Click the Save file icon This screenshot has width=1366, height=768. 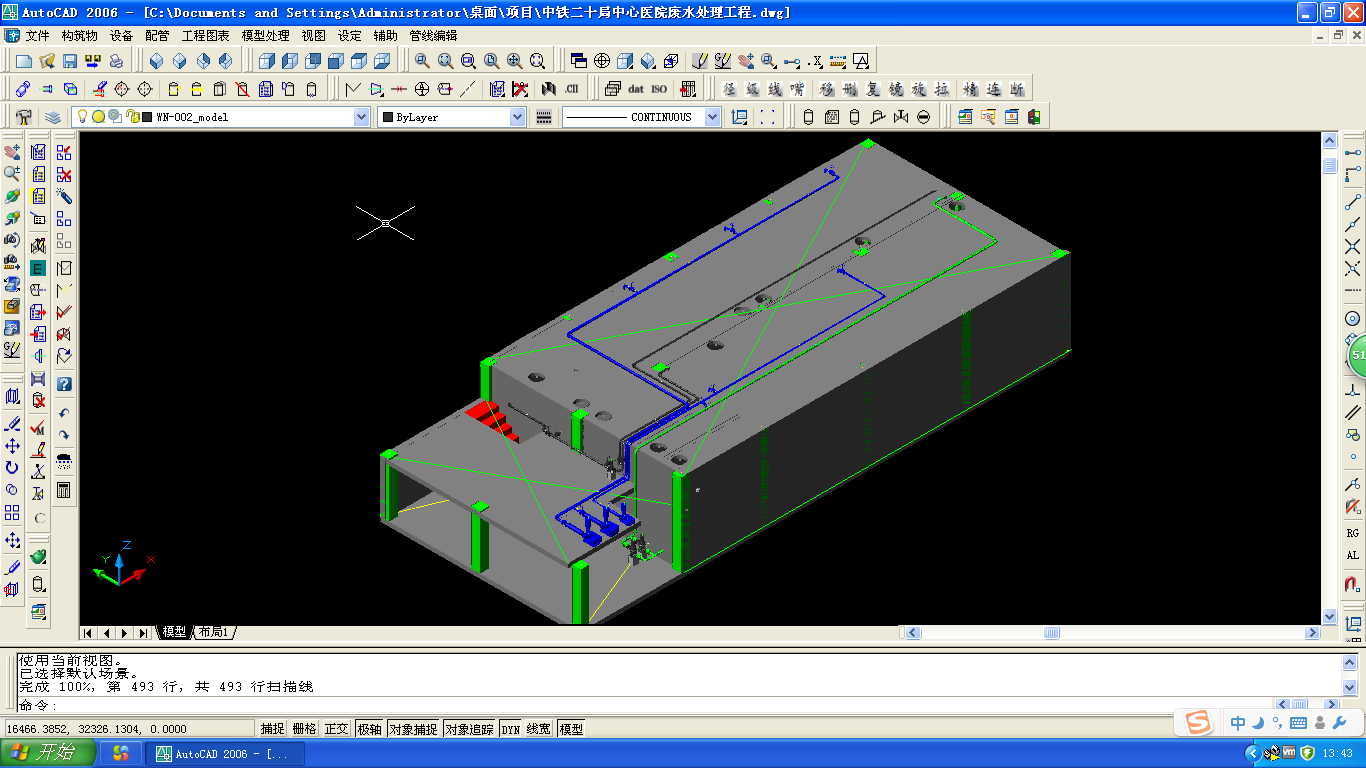[70, 61]
